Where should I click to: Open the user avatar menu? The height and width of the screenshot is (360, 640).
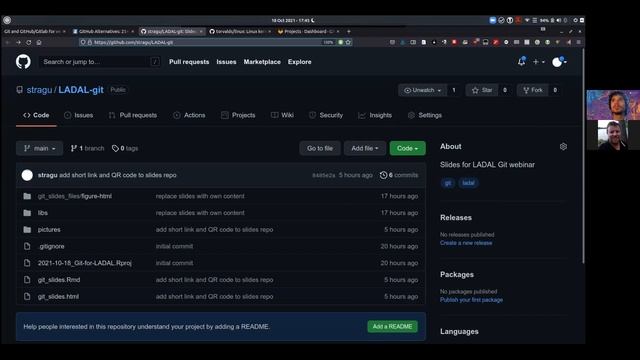[559, 62]
